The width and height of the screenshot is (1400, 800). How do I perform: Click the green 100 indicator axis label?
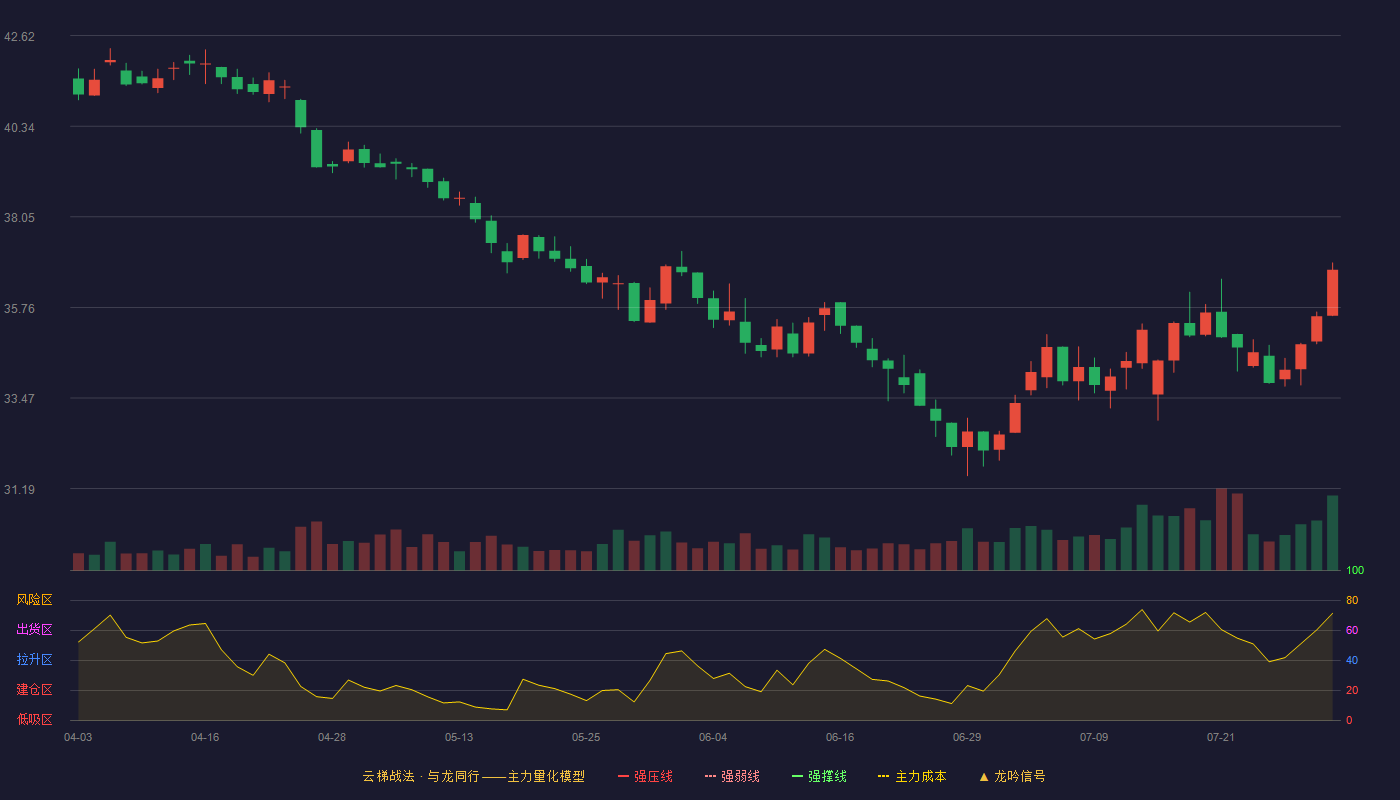[x=1355, y=570]
